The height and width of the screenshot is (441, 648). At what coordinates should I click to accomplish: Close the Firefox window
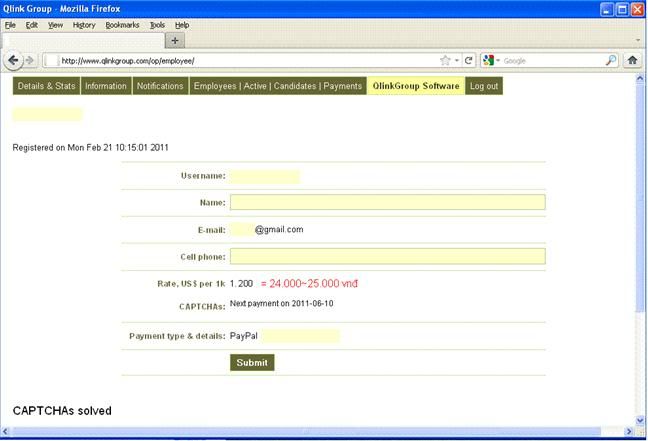pyautogui.click(x=638, y=9)
